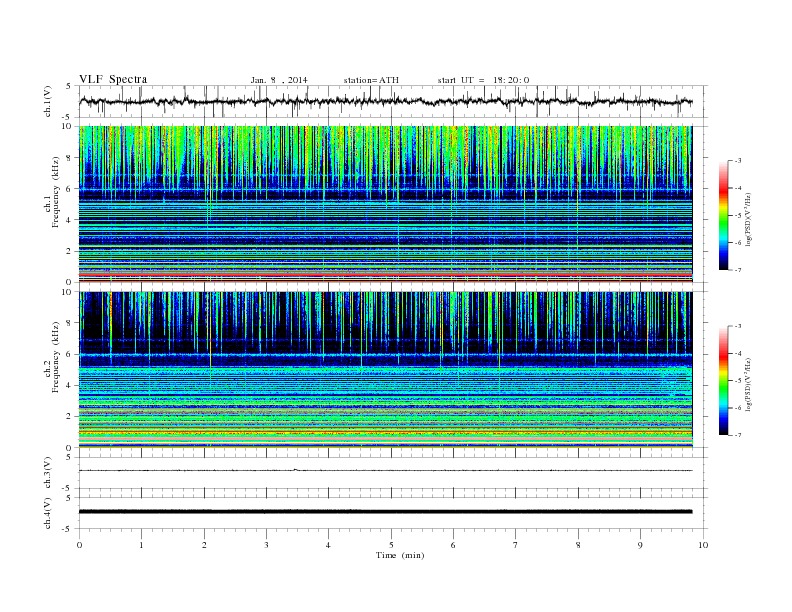Click the "ch.1(V)" axis label
The image size is (792, 612).
click(x=48, y=101)
